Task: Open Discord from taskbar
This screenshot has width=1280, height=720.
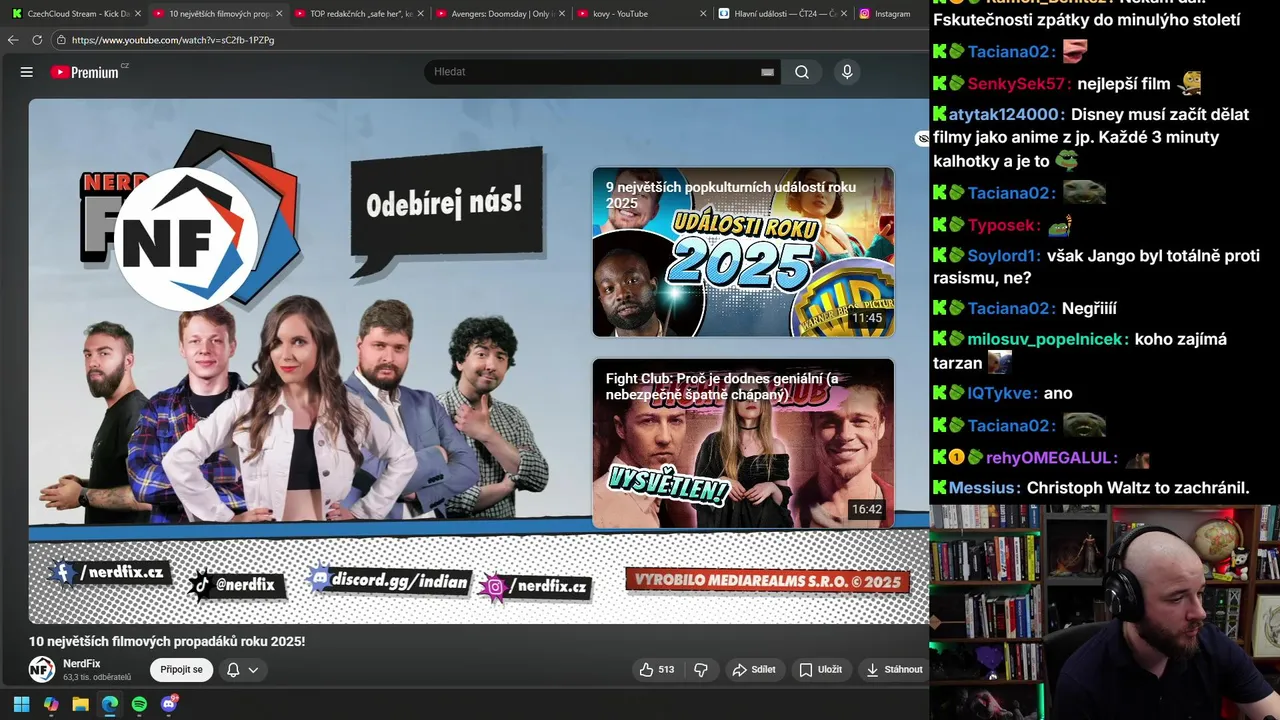Action: point(169,704)
